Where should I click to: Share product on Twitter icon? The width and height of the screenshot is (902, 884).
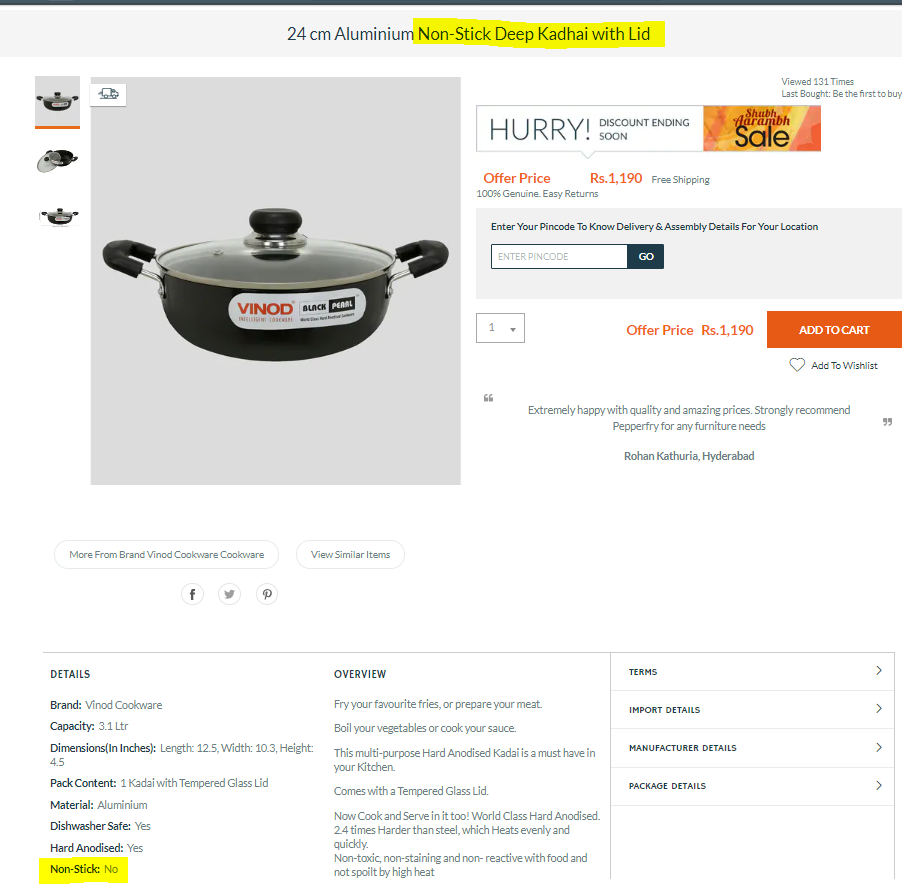tap(230, 594)
